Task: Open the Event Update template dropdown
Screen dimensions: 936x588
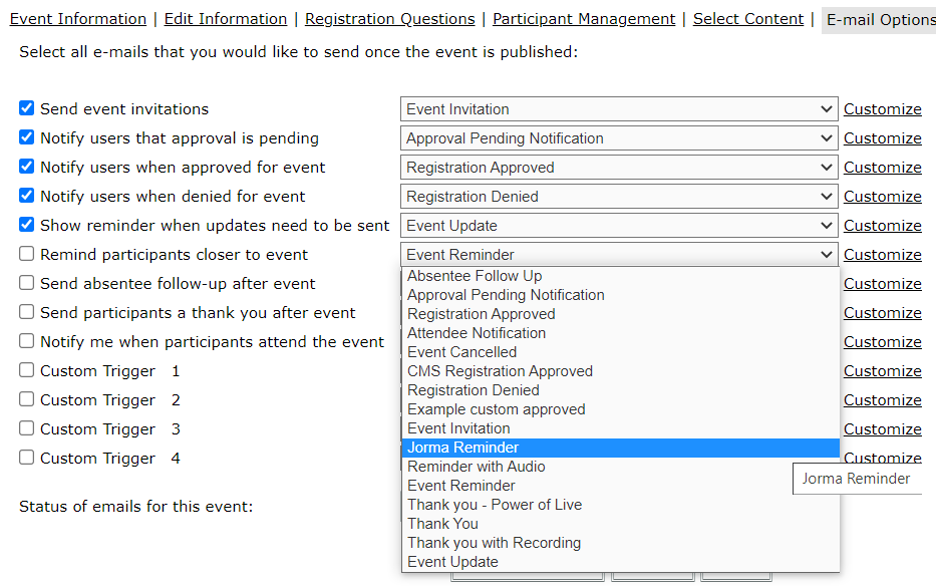Action: tap(619, 226)
